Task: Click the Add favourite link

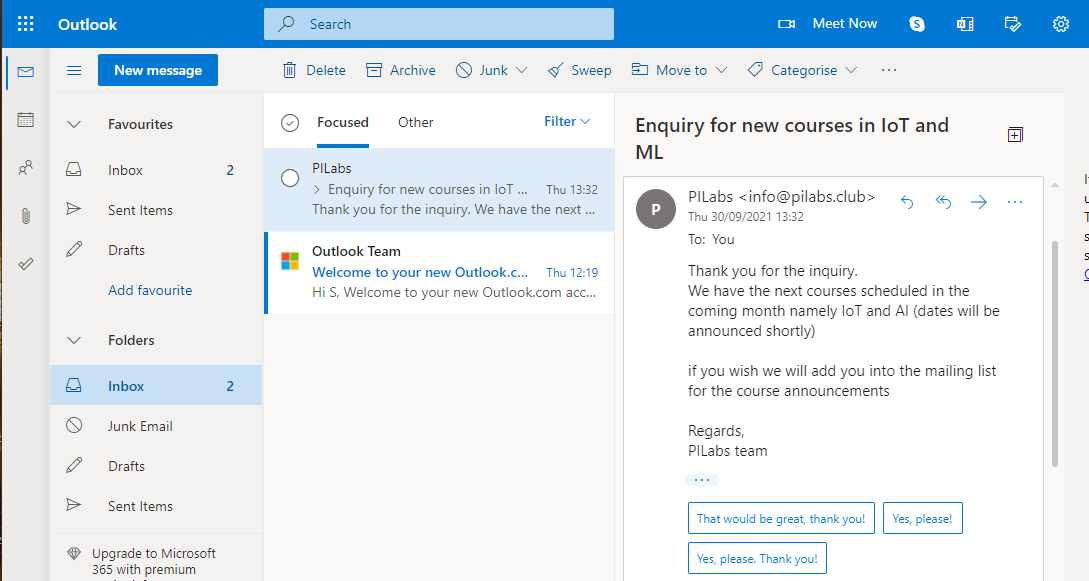Action: (150, 290)
